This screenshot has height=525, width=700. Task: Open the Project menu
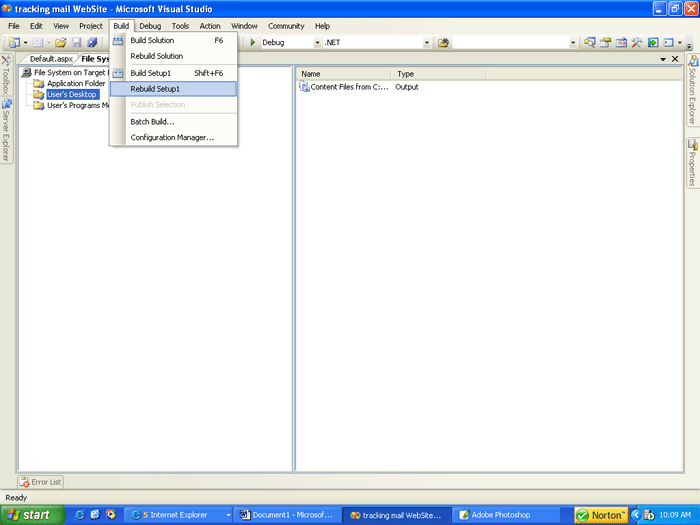coord(91,26)
